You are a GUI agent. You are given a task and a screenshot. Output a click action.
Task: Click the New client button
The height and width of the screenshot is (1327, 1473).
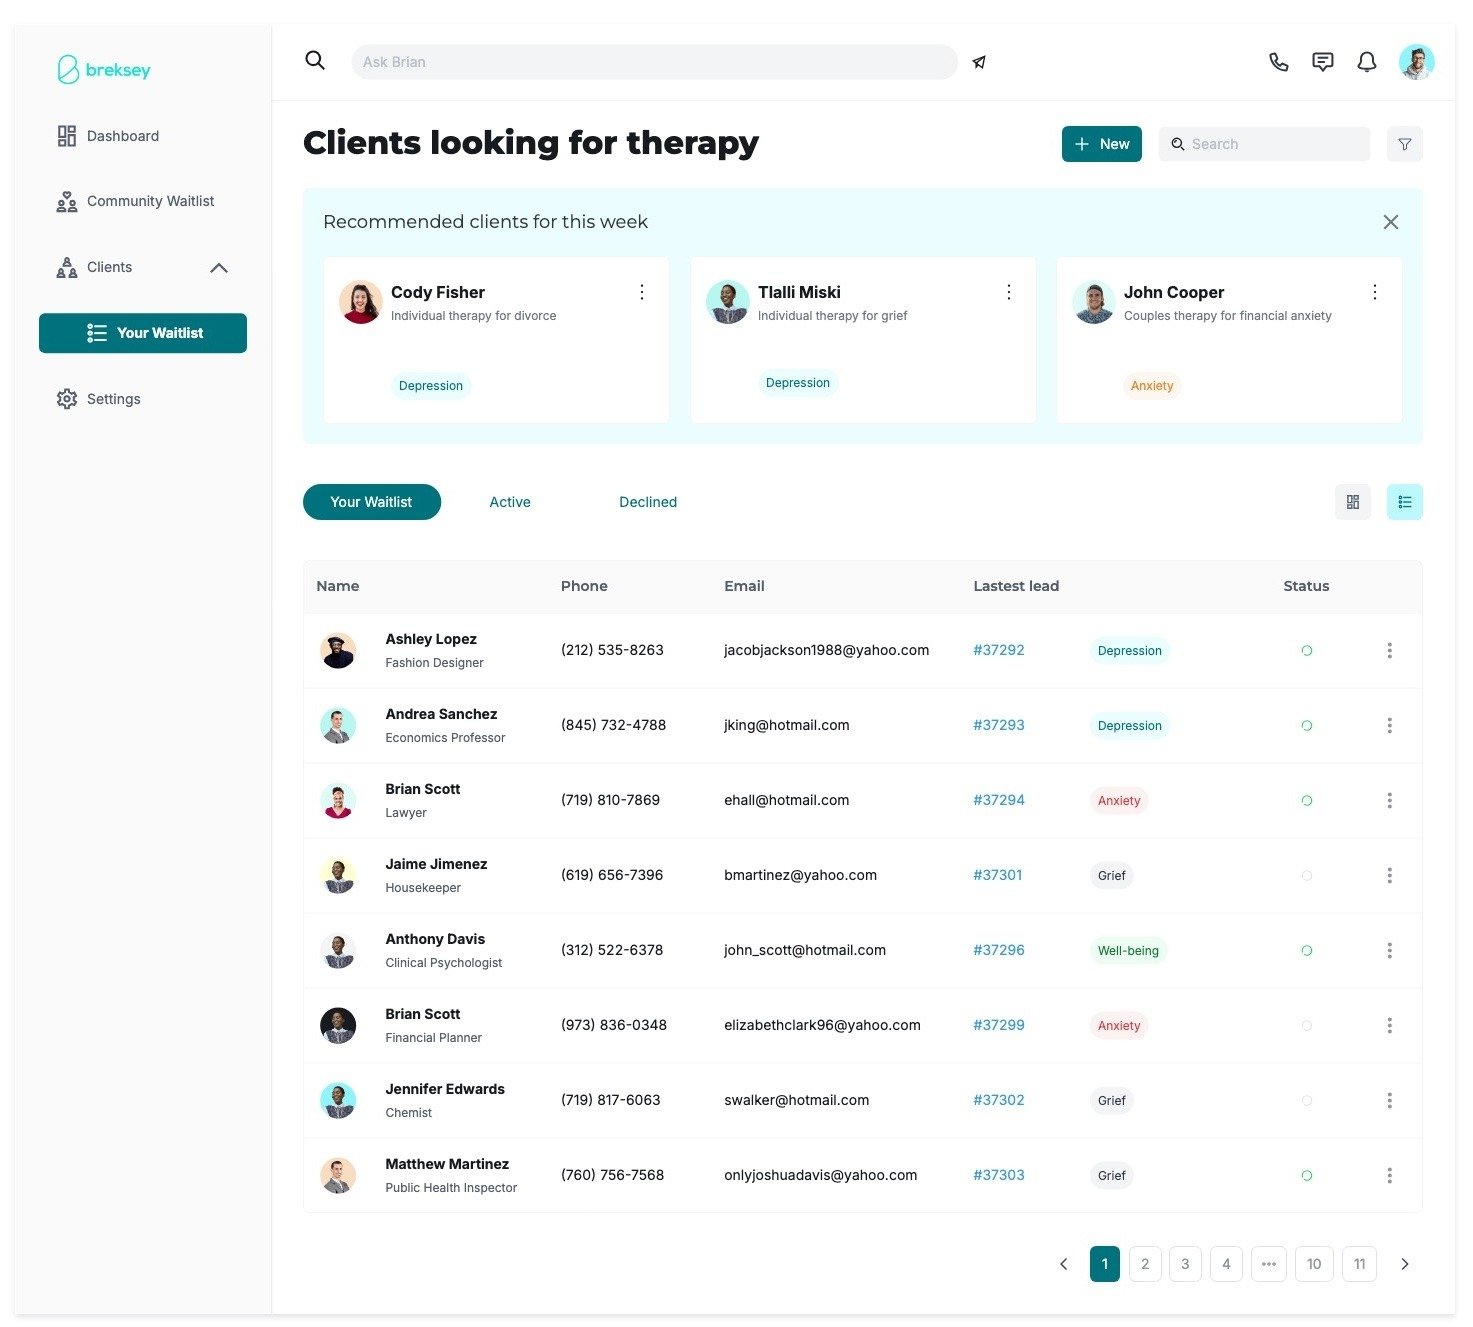1101,144
